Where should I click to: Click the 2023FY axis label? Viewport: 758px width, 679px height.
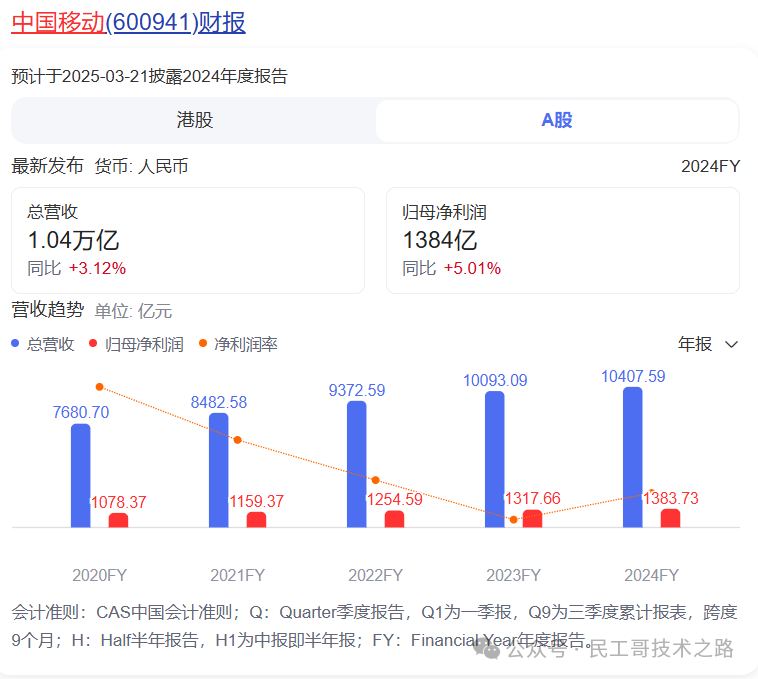point(513,575)
